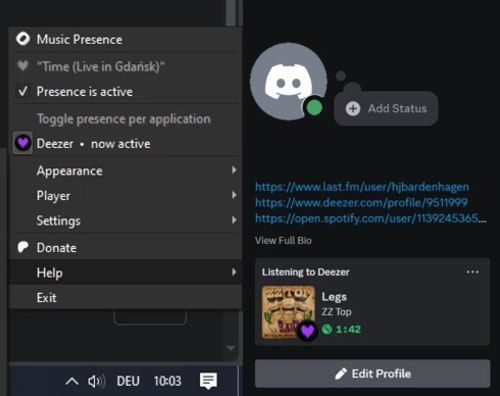
Task: Open the taskbar notification center icon
Action: (208, 381)
